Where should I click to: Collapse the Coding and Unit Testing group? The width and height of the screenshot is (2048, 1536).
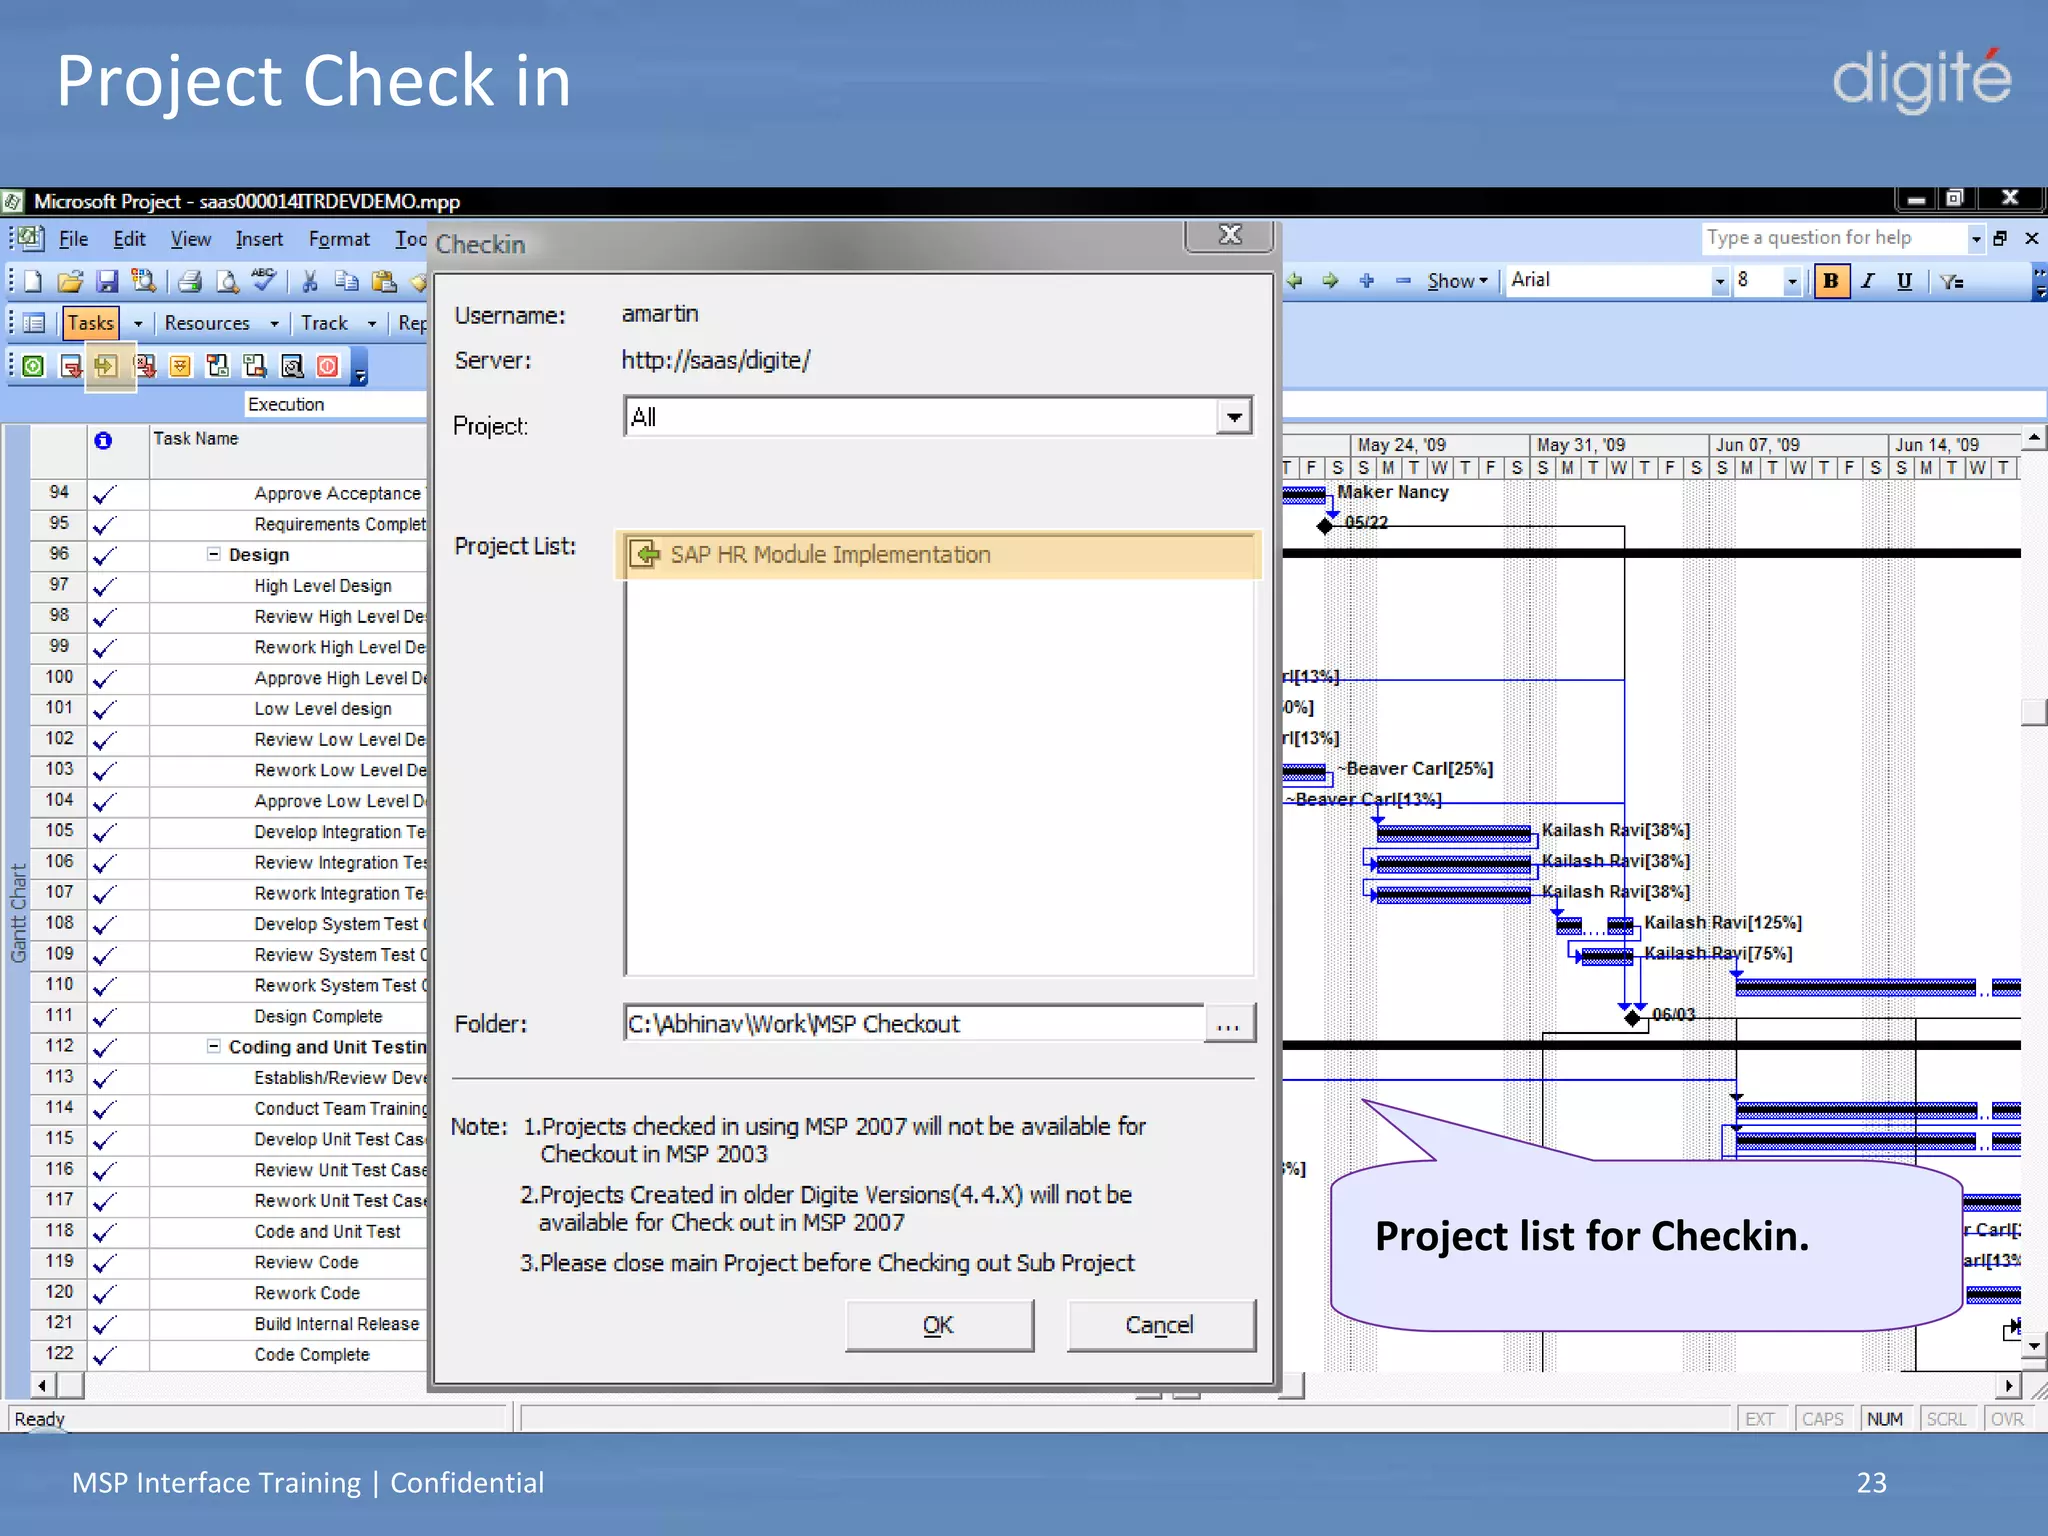point(213,1046)
